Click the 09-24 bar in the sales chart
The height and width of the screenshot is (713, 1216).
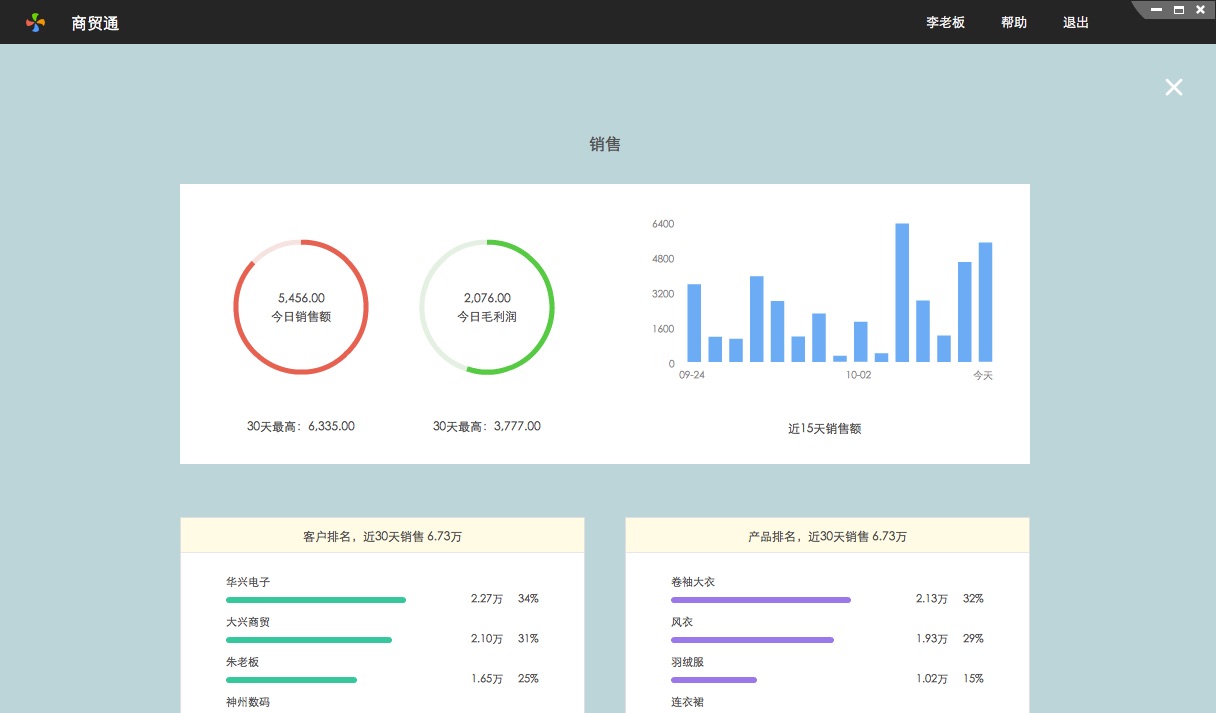pyautogui.click(x=694, y=323)
